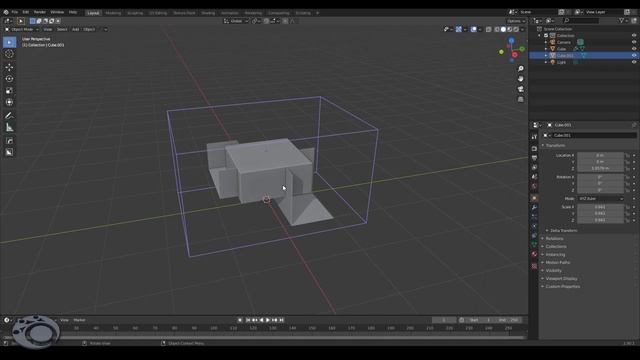
Task: Click the outliner search field
Action: 580,20
